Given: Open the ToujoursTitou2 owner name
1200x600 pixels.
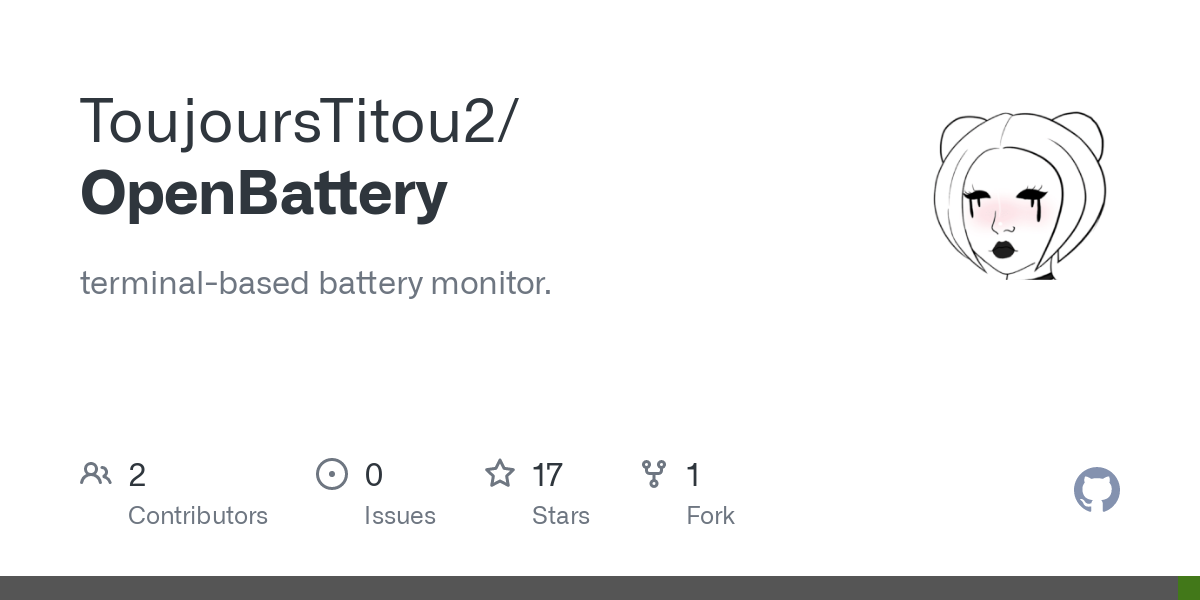Looking at the screenshot, I should point(287,121).
